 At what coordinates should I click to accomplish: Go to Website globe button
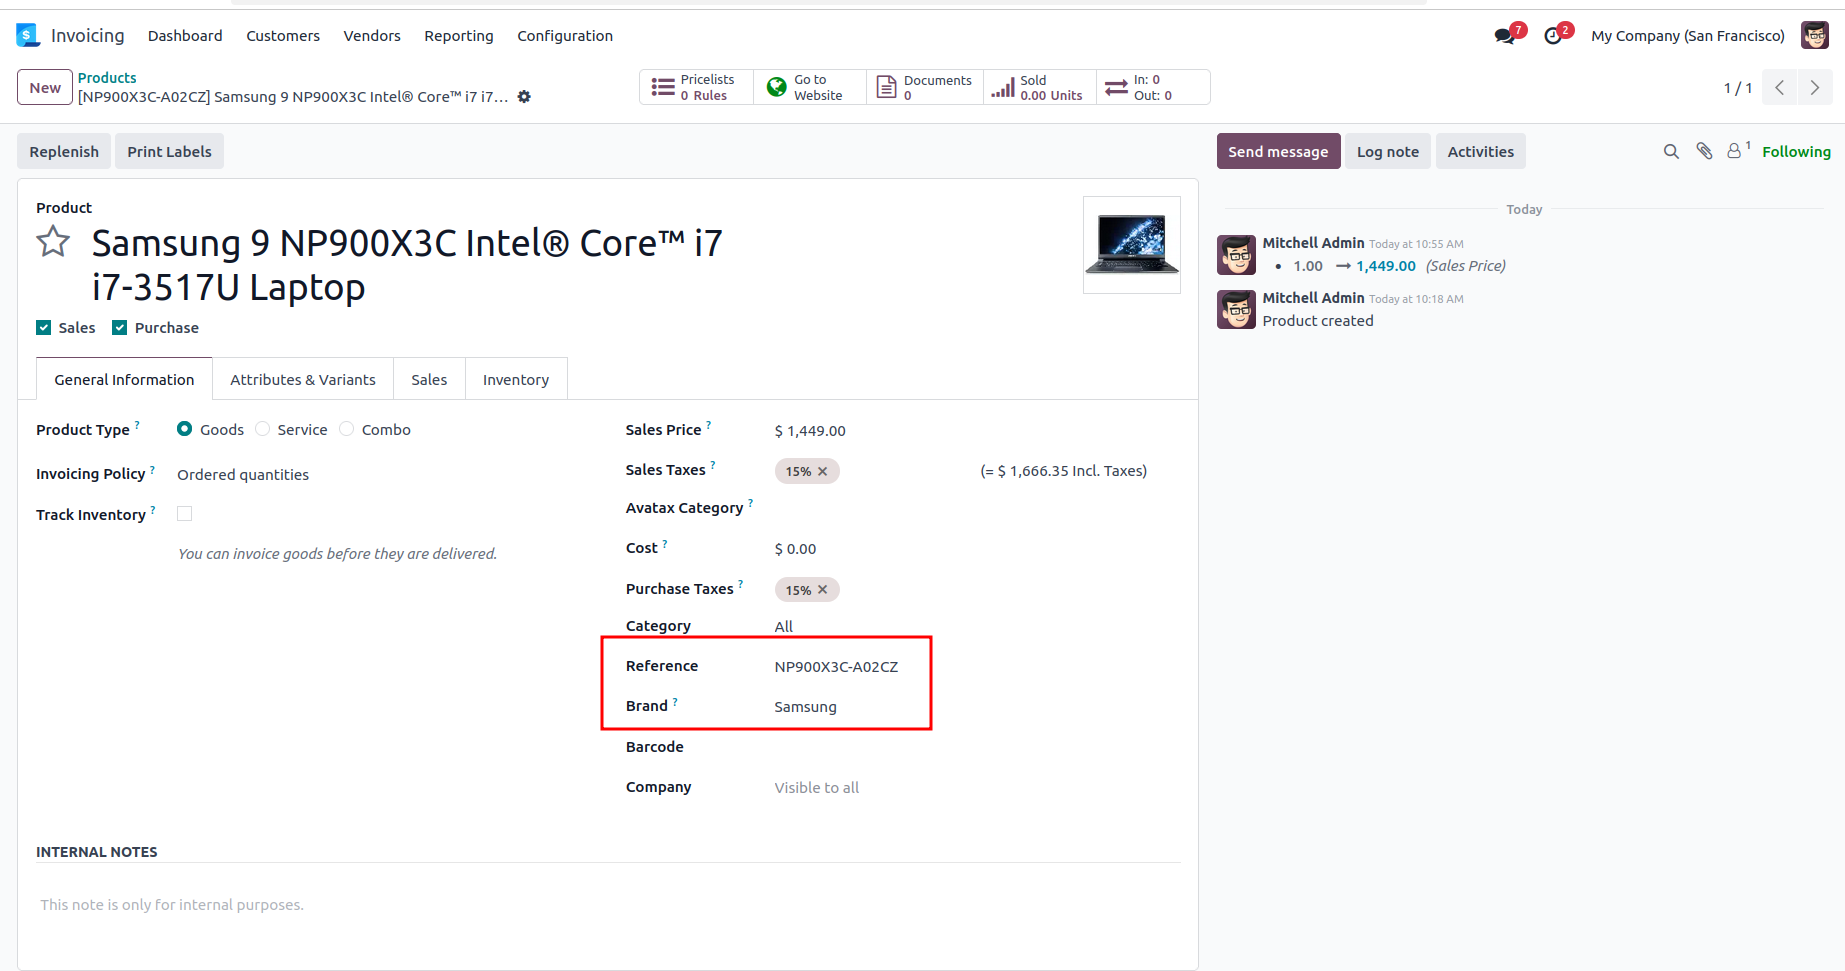(809, 87)
